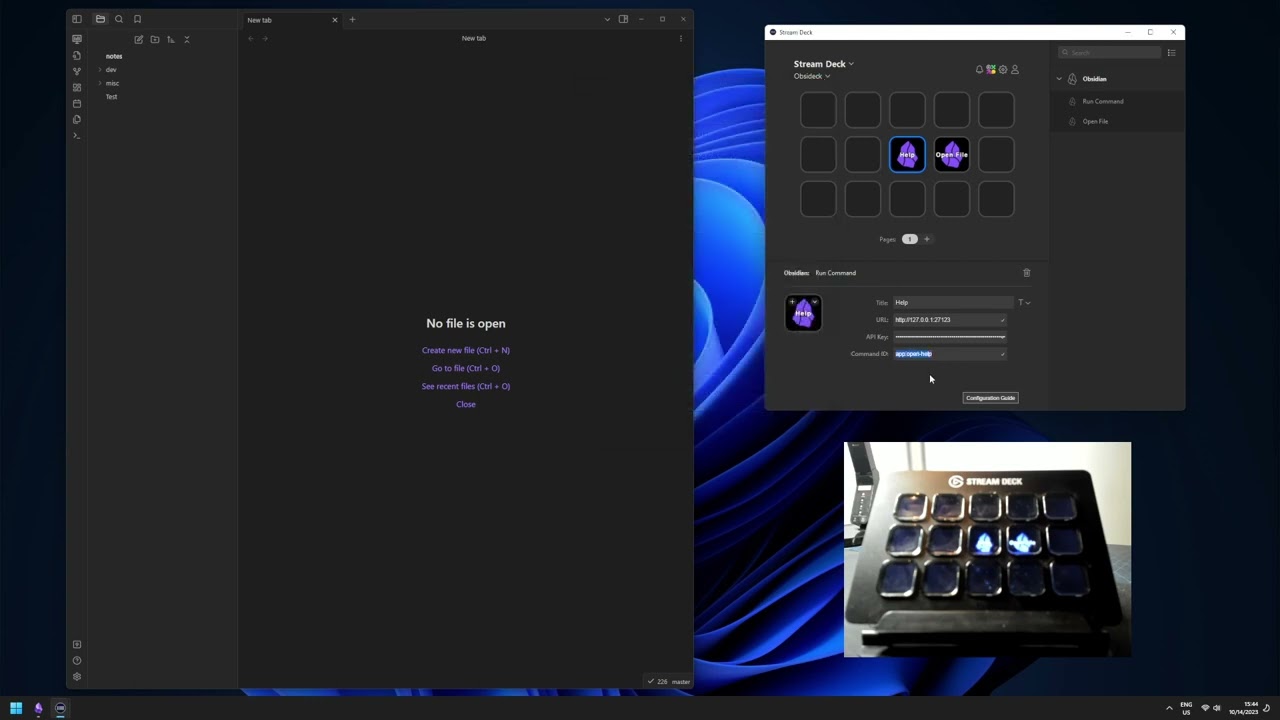This screenshot has height=720, width=1280.
Task: Add a new Stream Deck page
Action: pos(927,239)
